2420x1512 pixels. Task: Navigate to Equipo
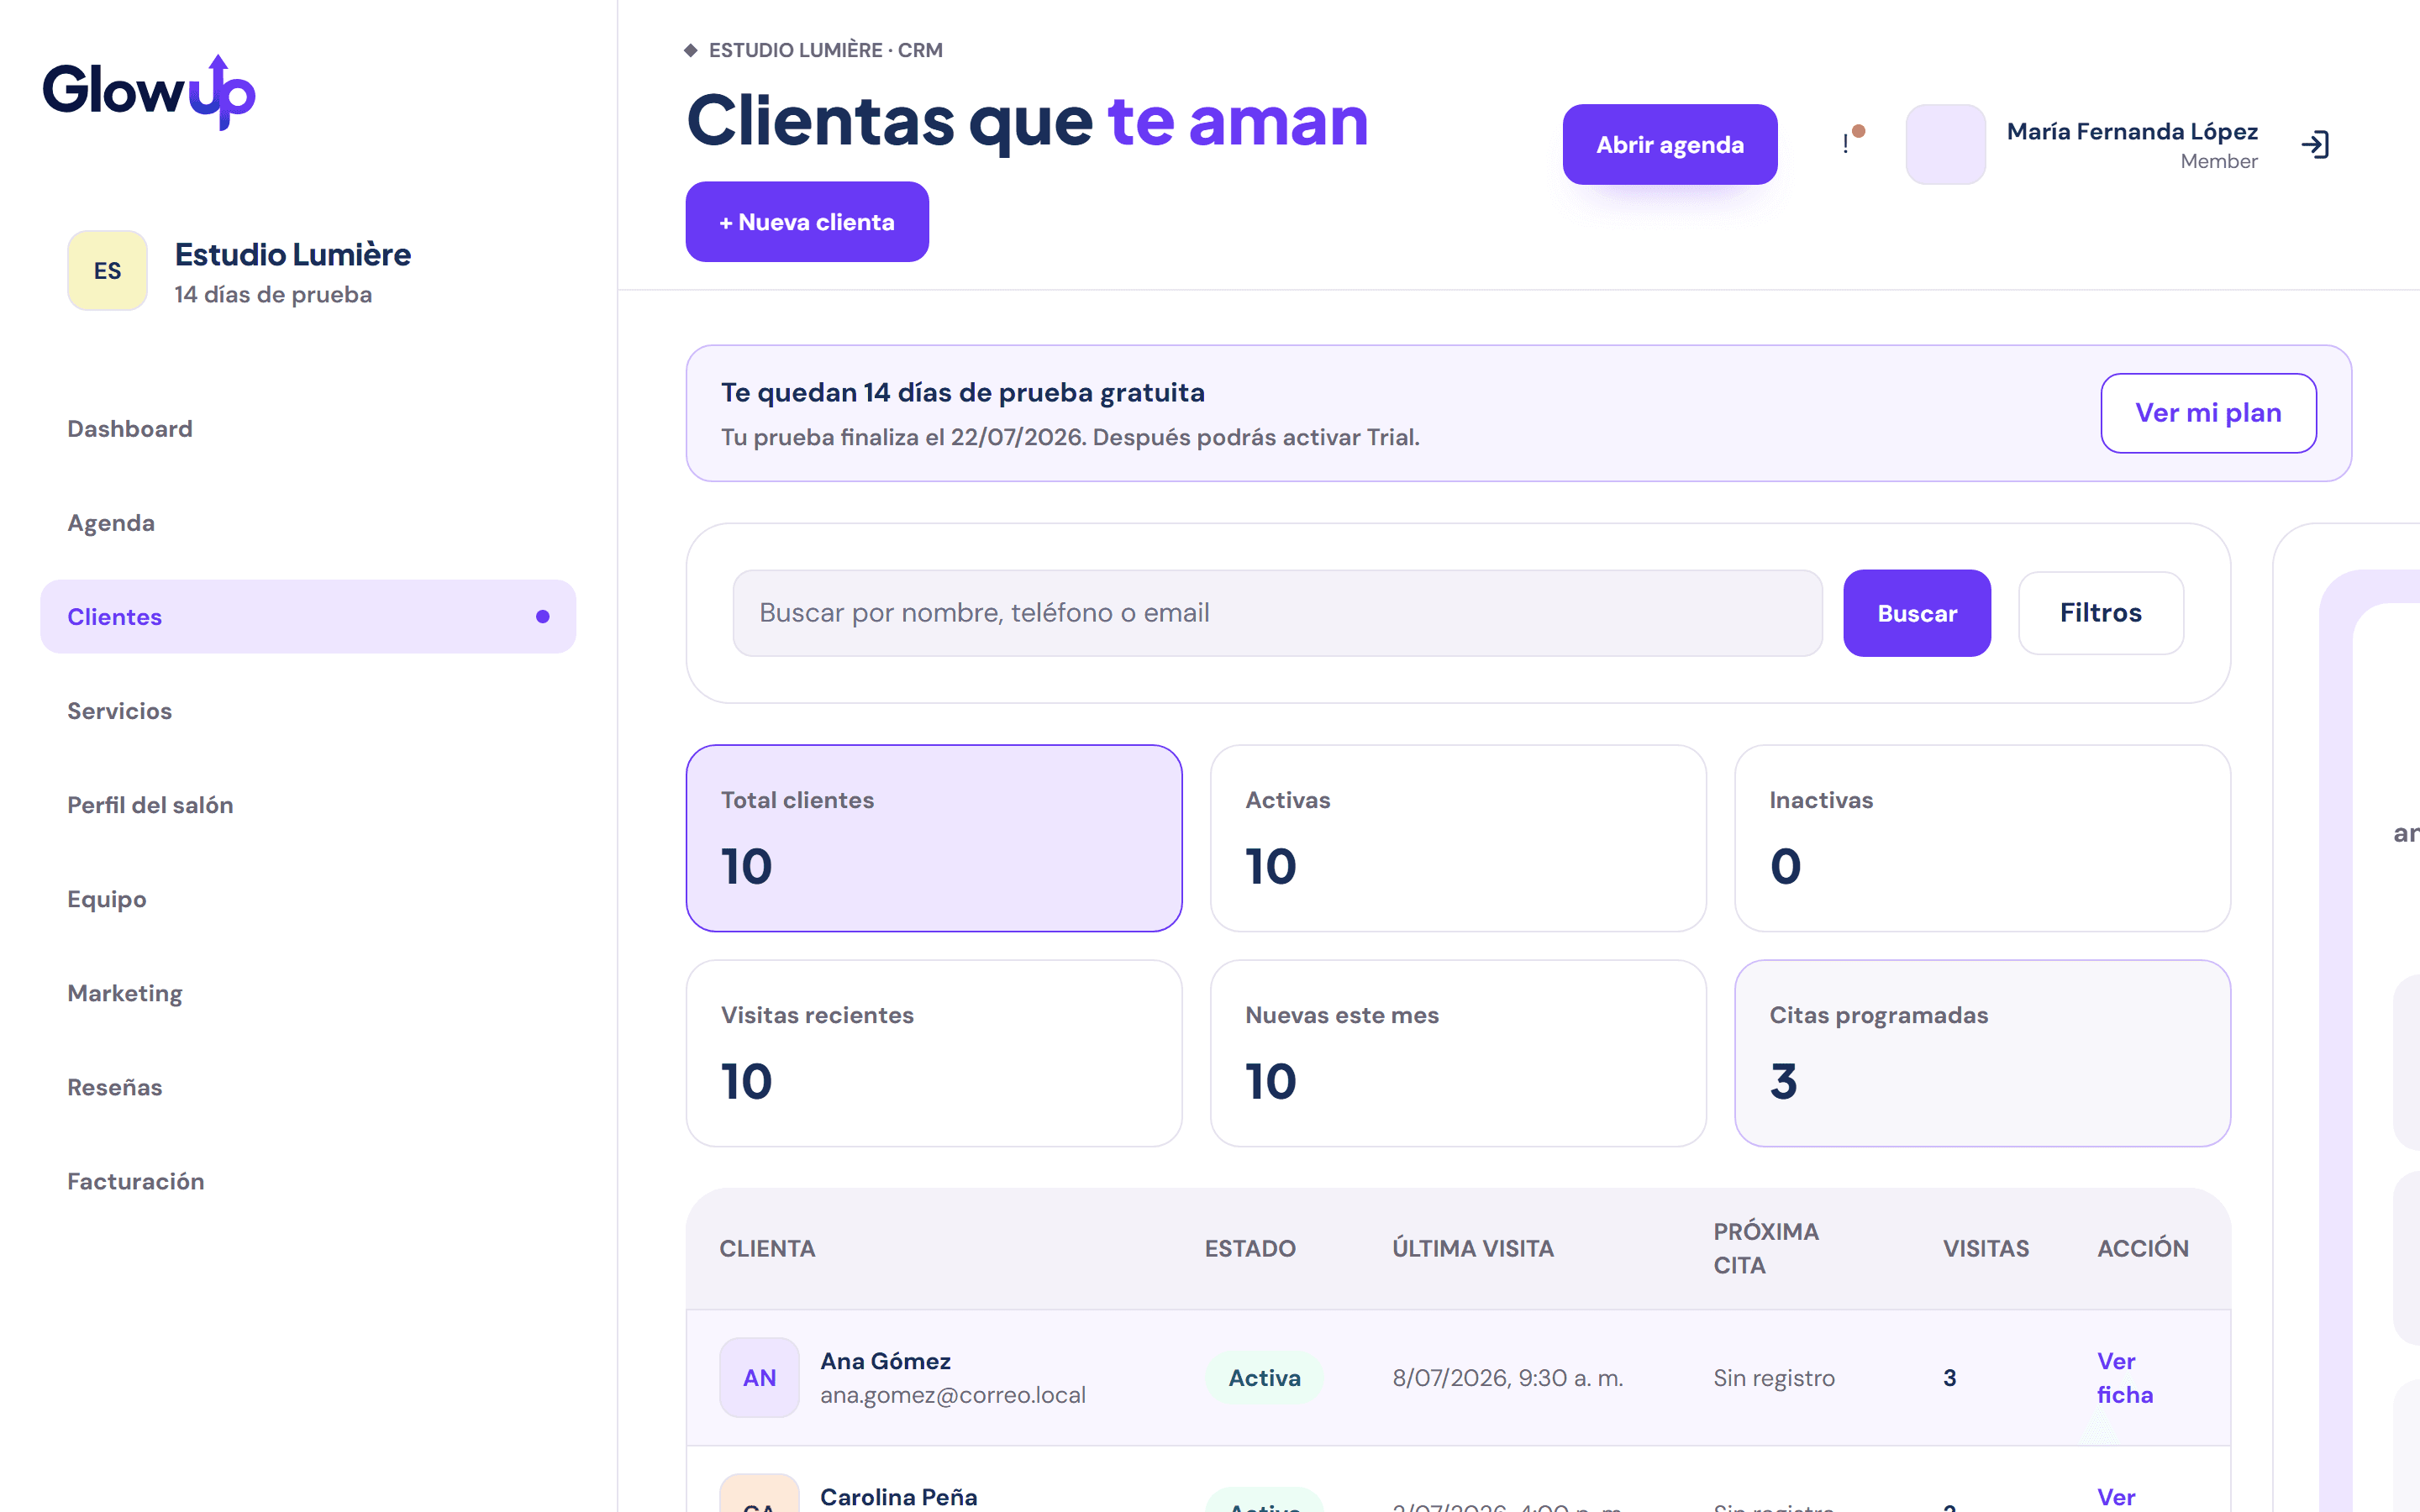(308, 899)
